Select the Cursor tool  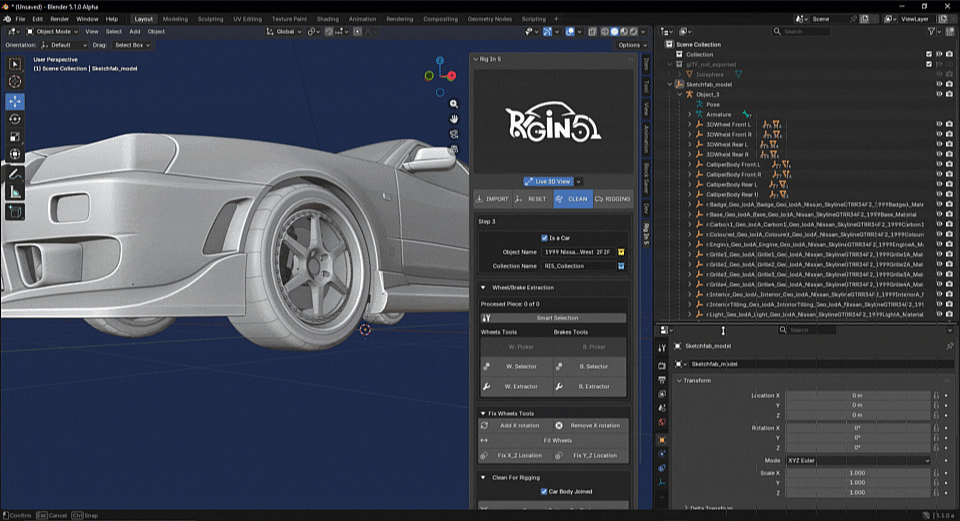[x=15, y=81]
